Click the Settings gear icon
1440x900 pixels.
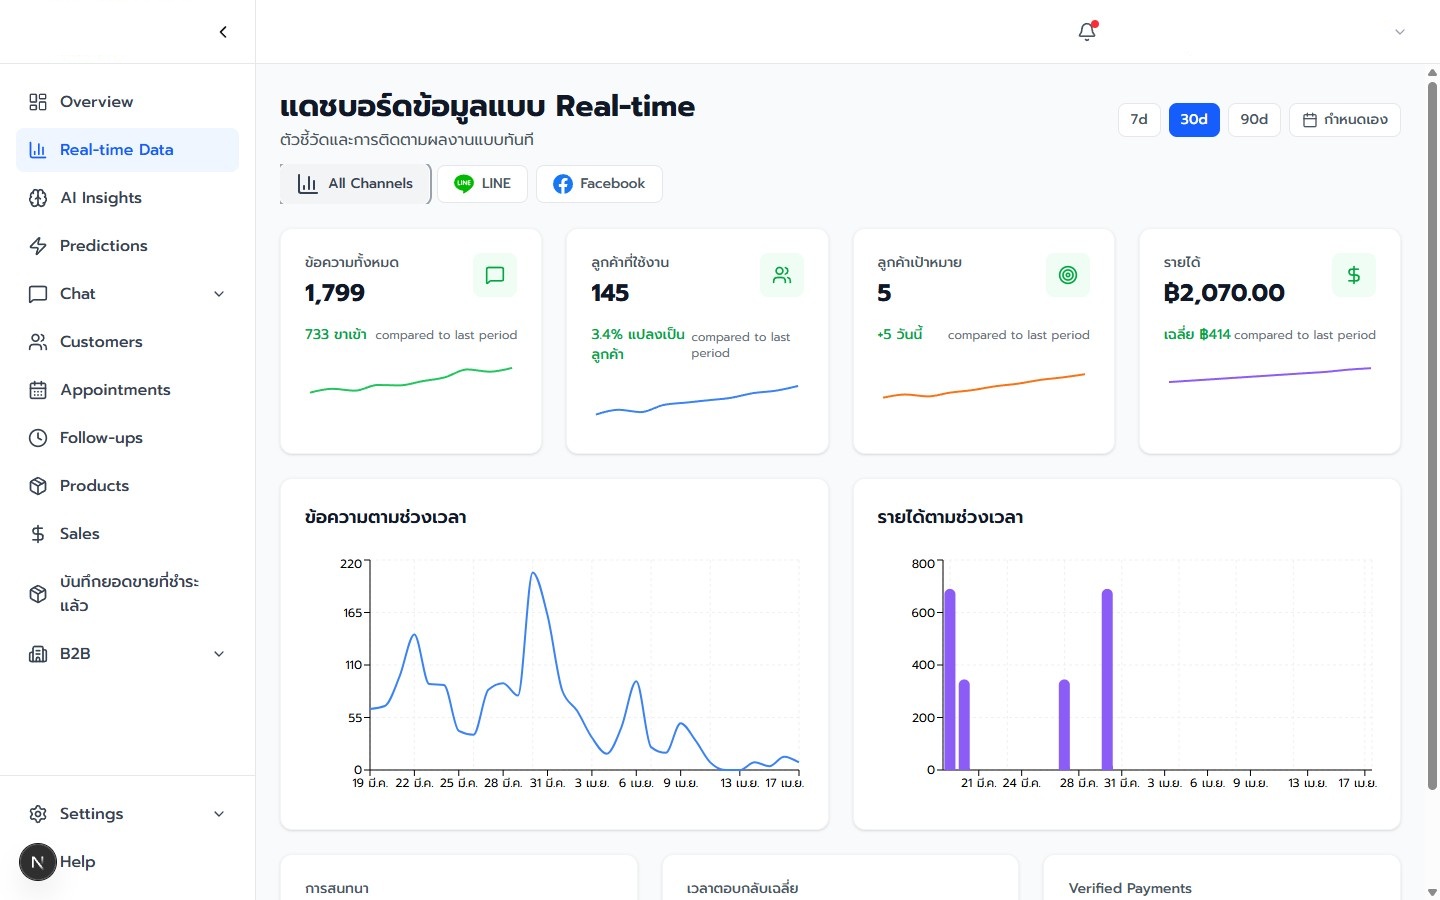tap(38, 814)
